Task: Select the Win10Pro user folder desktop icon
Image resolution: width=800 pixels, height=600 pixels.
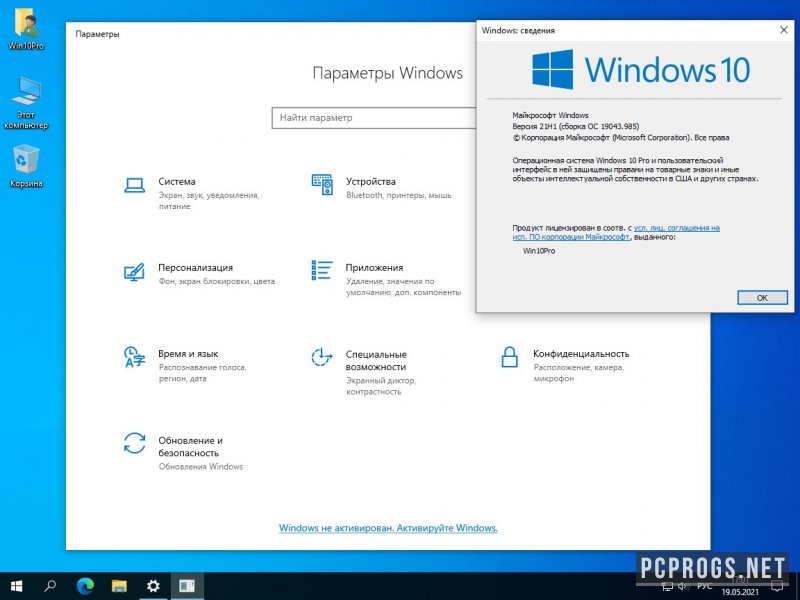Action: [26, 30]
